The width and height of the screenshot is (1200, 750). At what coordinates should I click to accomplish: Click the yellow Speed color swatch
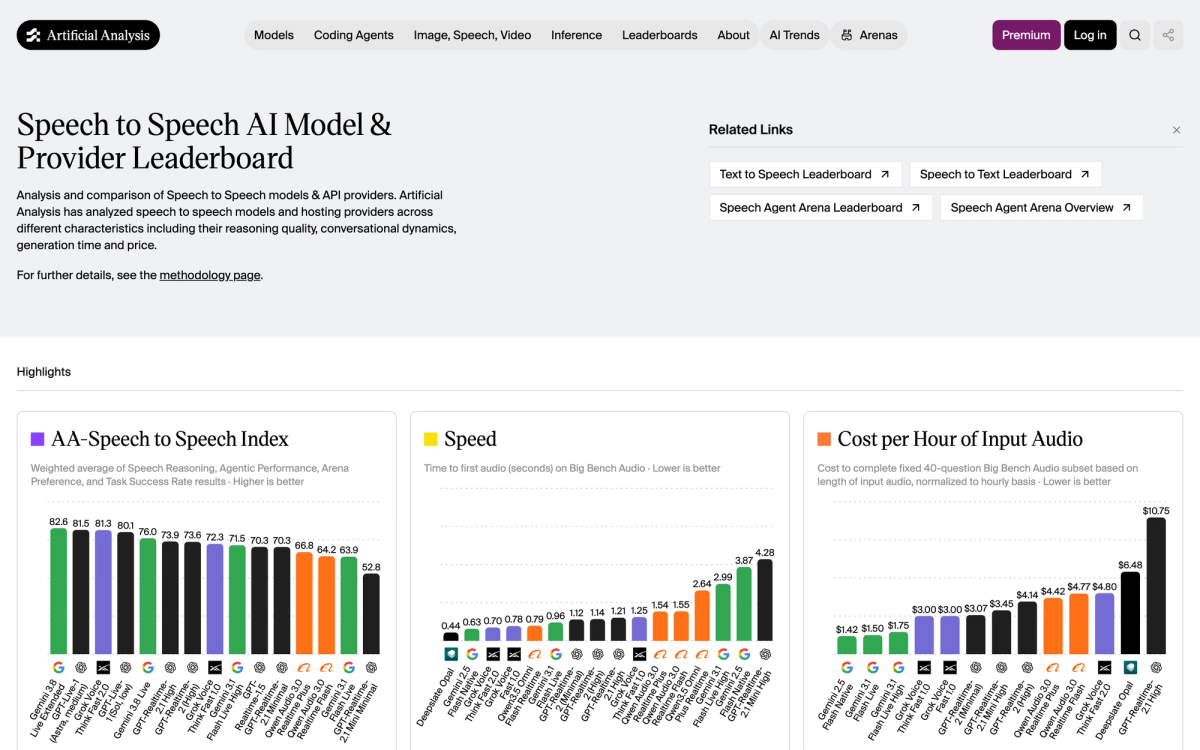pos(431,439)
